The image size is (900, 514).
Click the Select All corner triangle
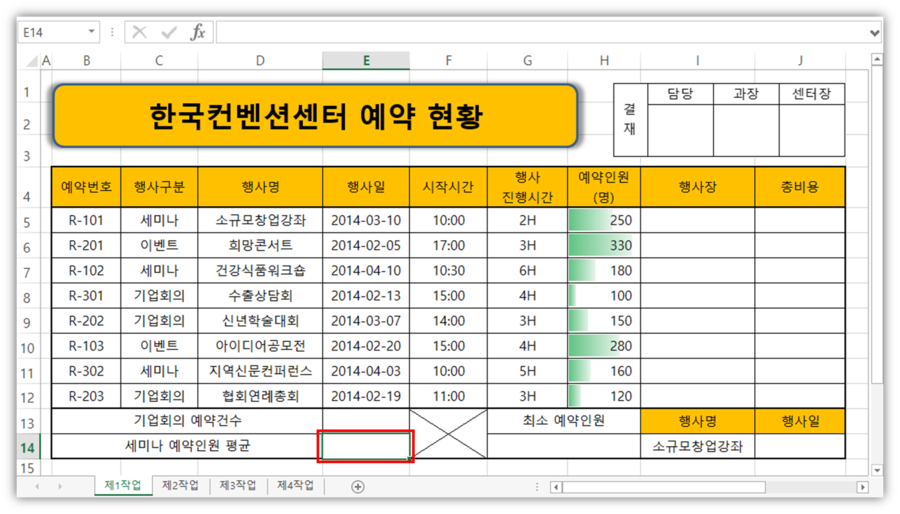tap(28, 61)
